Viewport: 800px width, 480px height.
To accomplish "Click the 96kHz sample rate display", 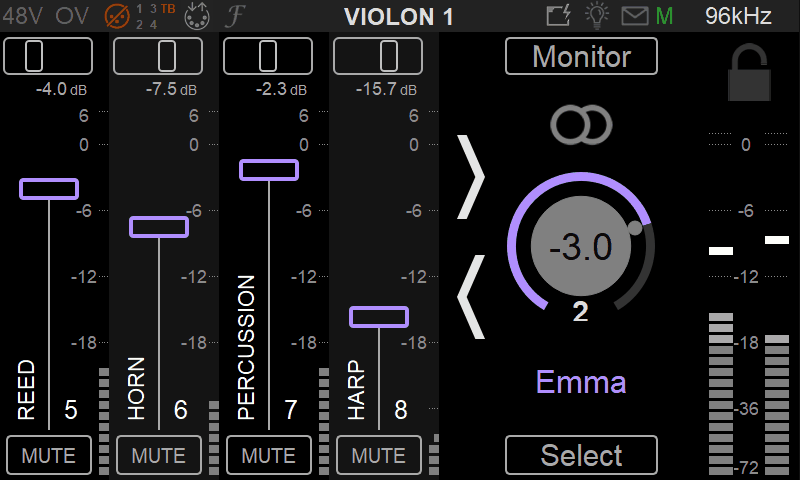I will [x=738, y=16].
